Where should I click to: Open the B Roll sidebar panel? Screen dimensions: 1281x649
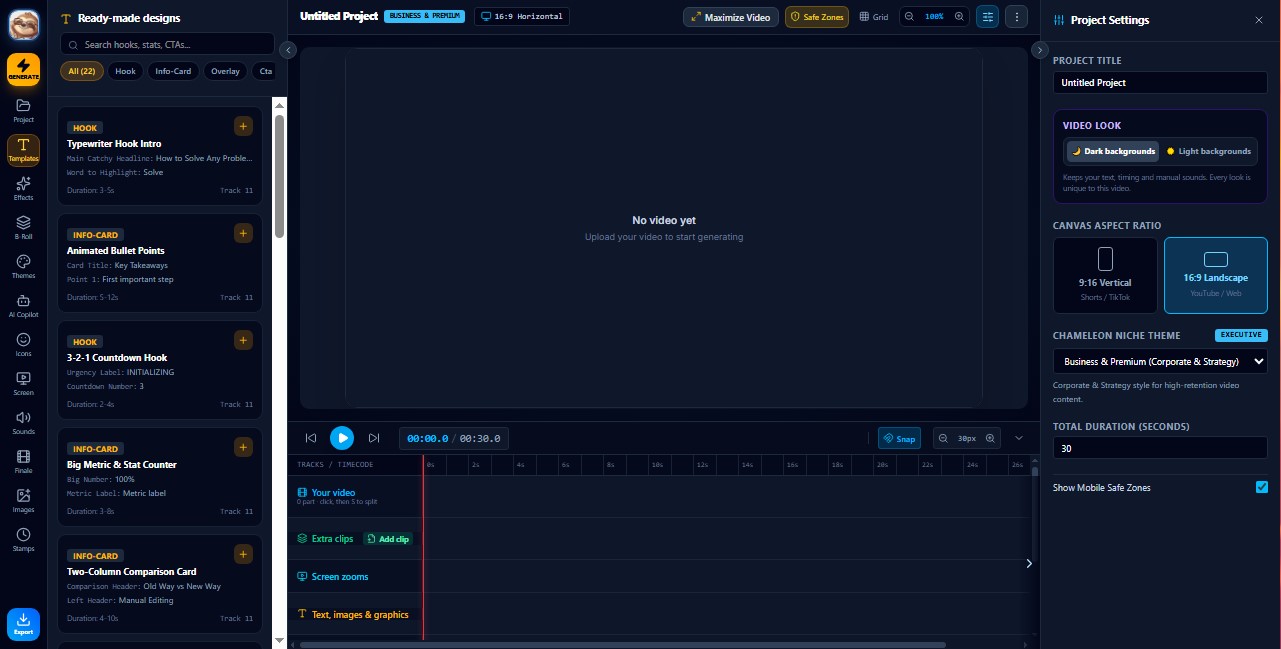(23, 227)
